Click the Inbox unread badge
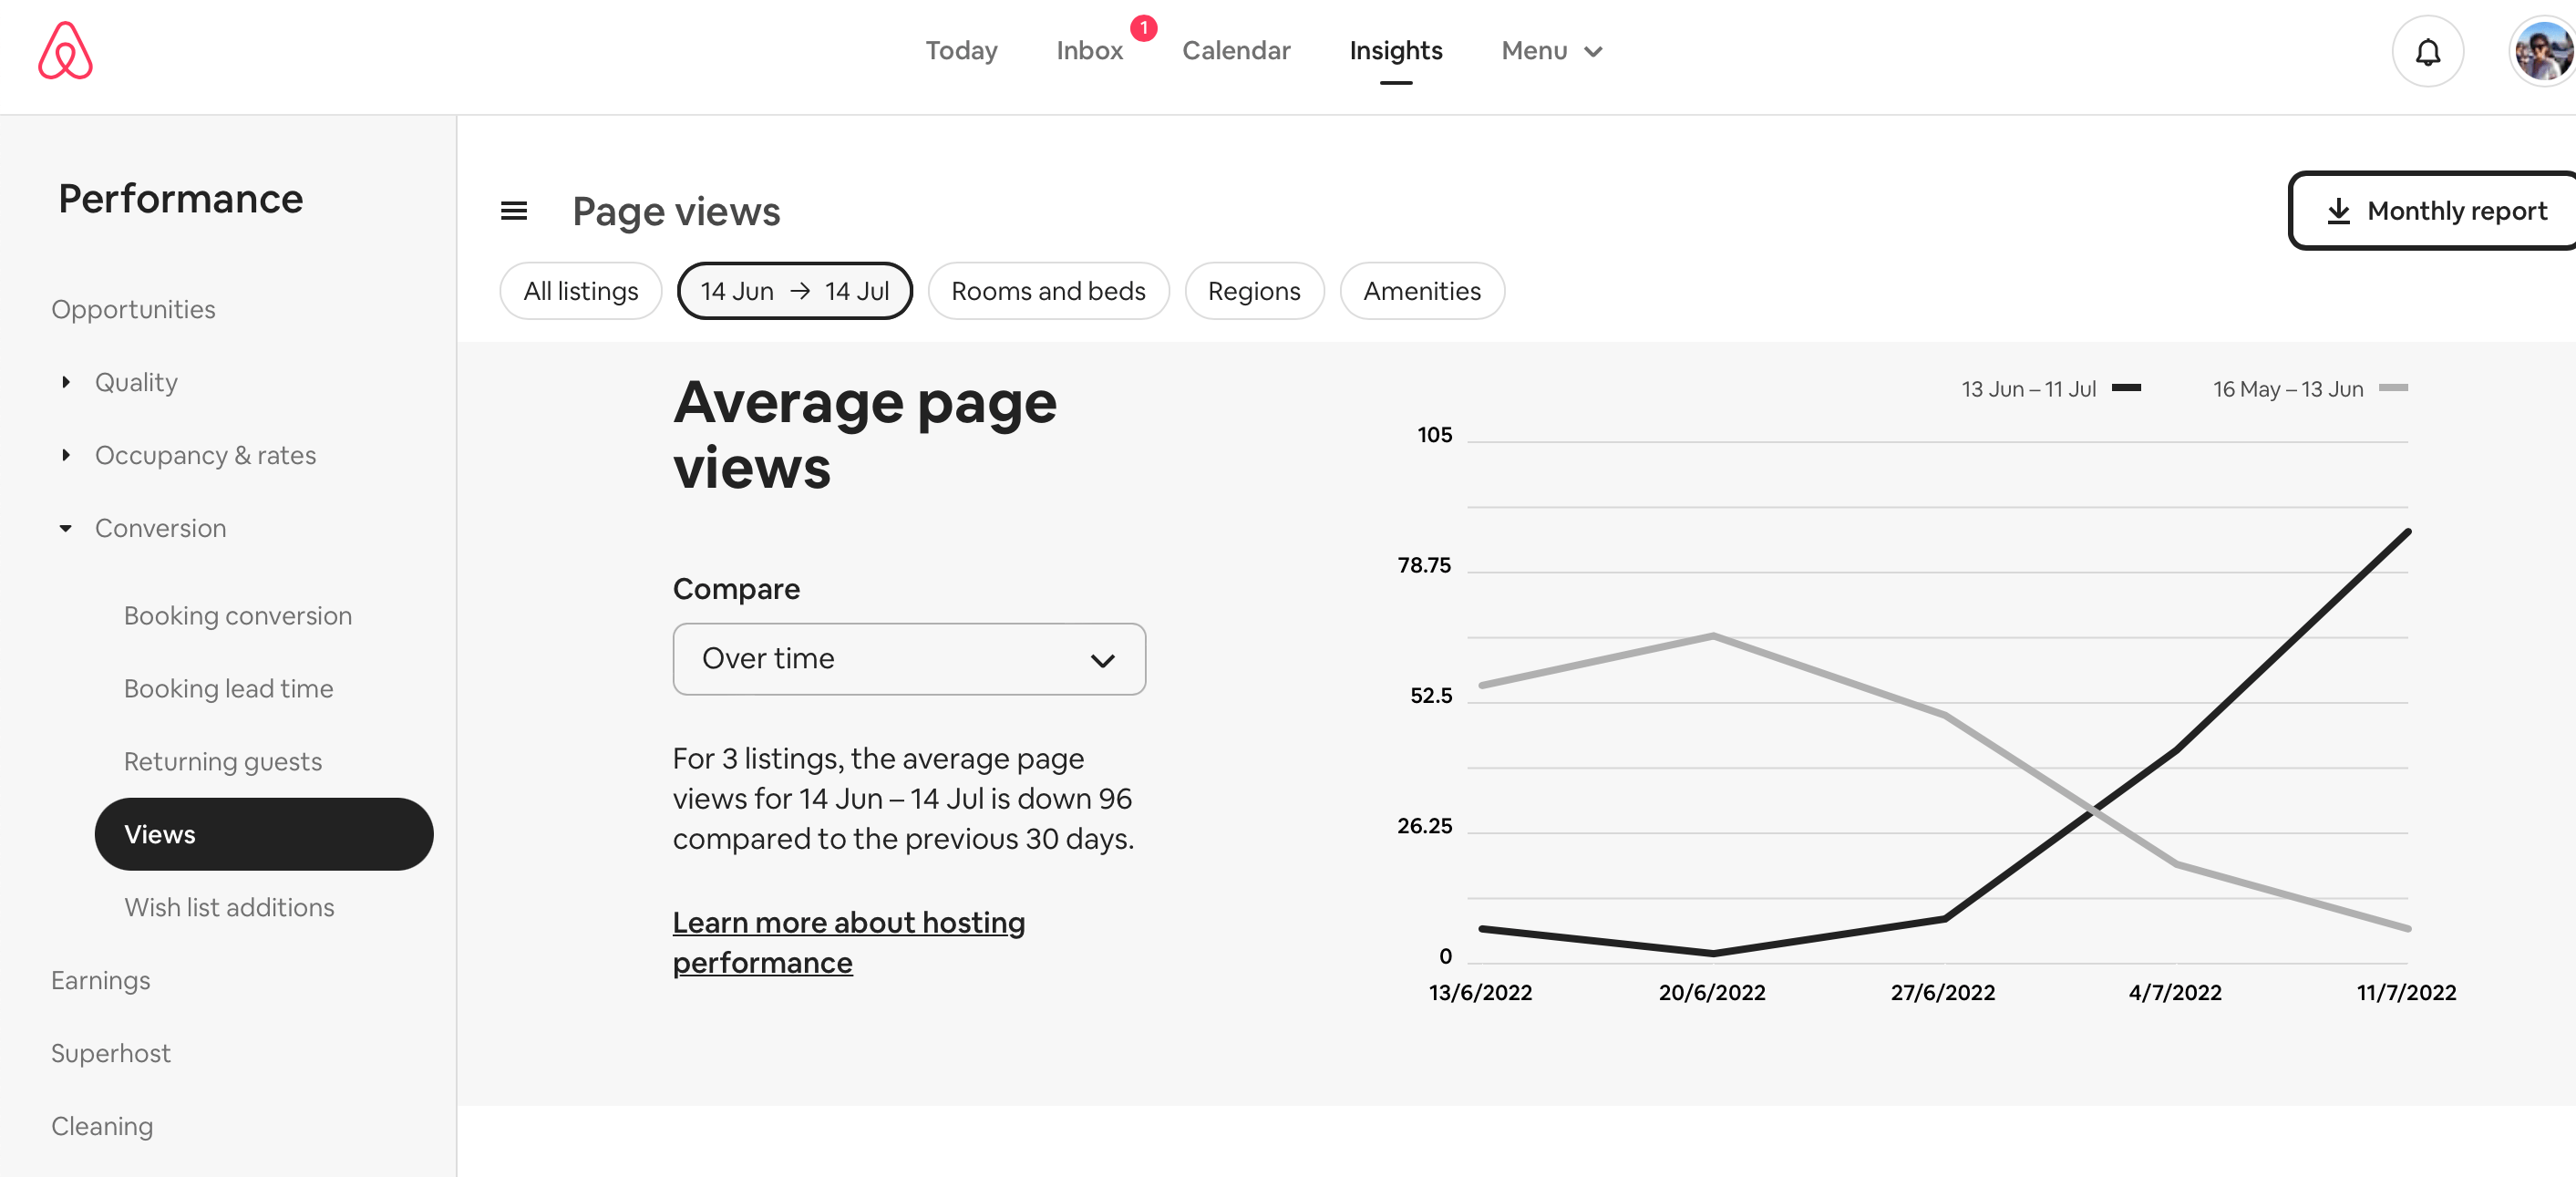This screenshot has height=1177, width=2576. tap(1143, 28)
